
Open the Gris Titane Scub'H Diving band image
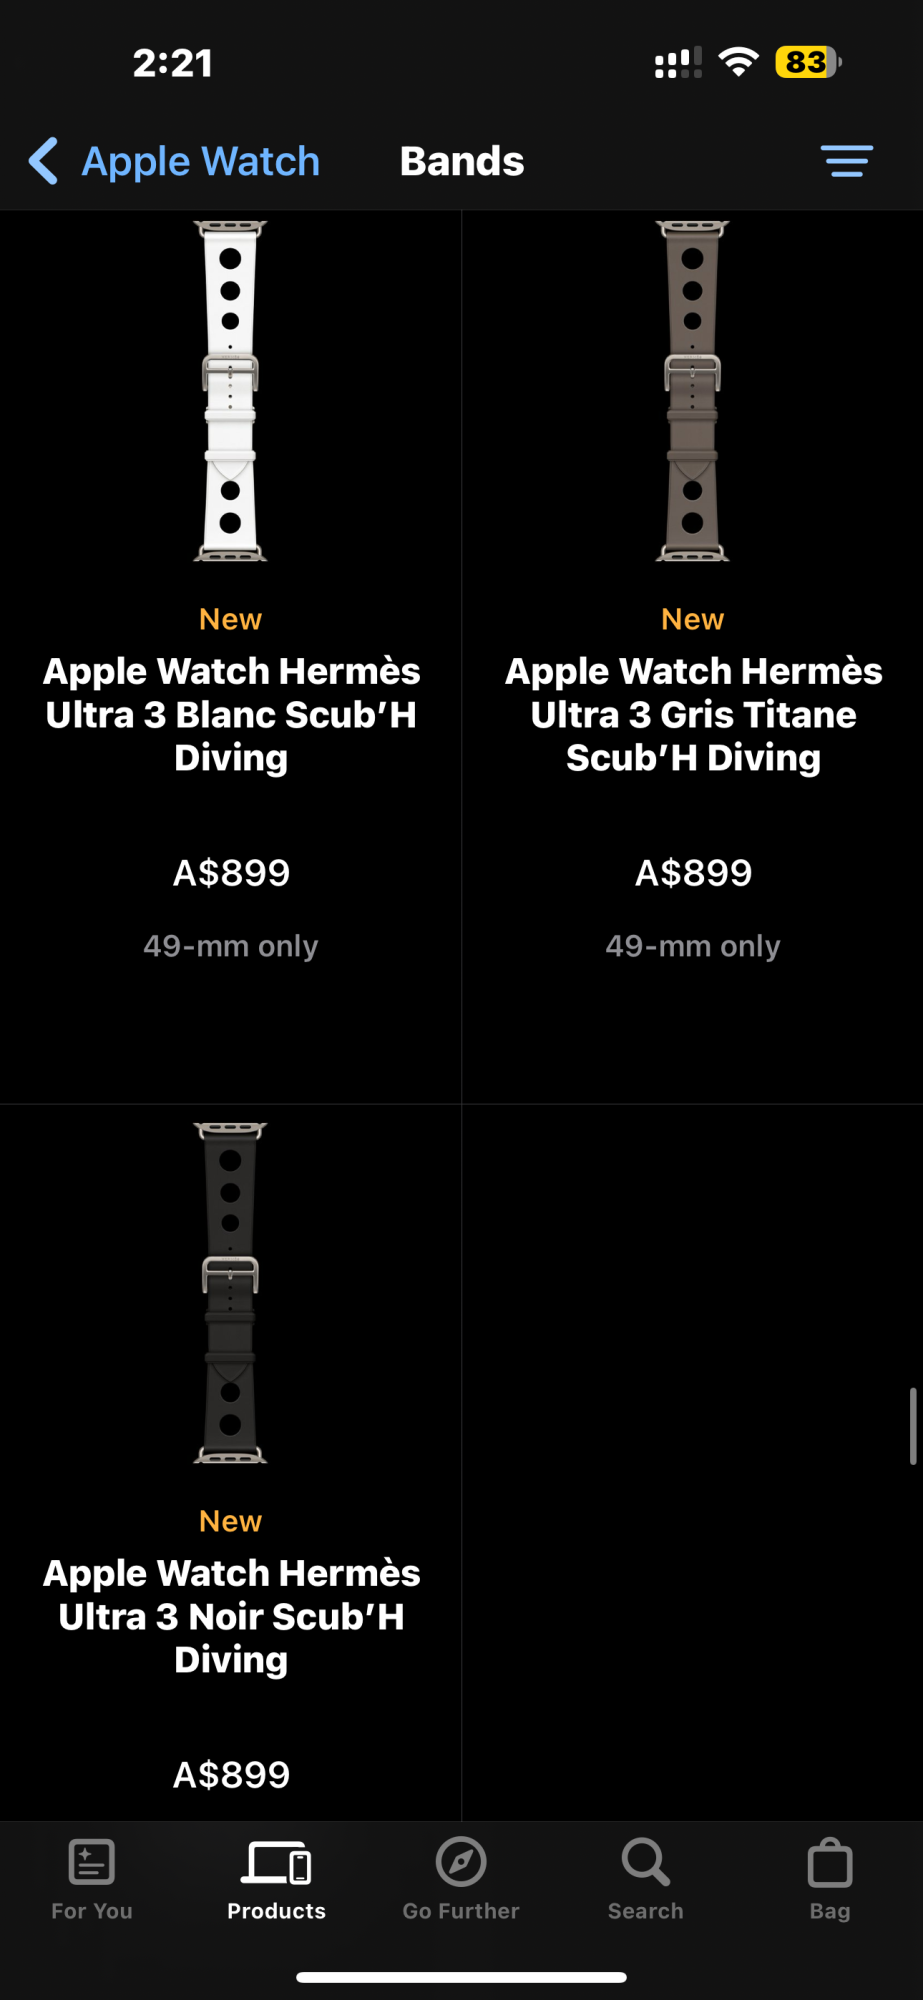pyautogui.click(x=693, y=390)
